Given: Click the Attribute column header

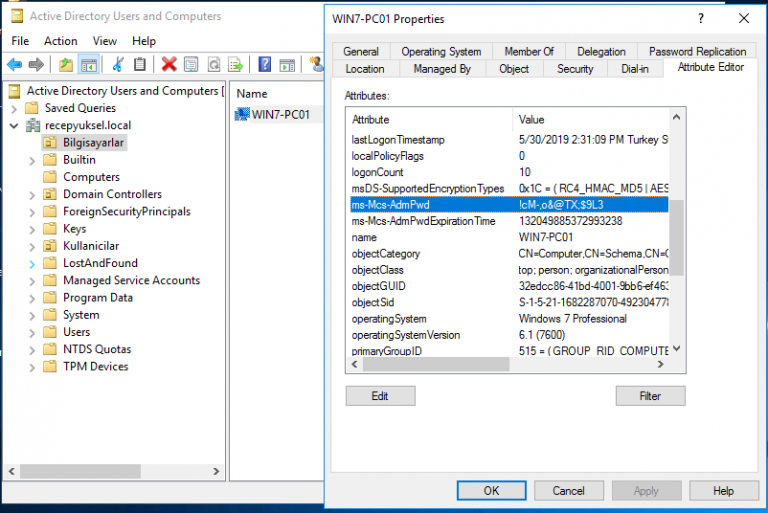Looking at the screenshot, I should click(430, 120).
